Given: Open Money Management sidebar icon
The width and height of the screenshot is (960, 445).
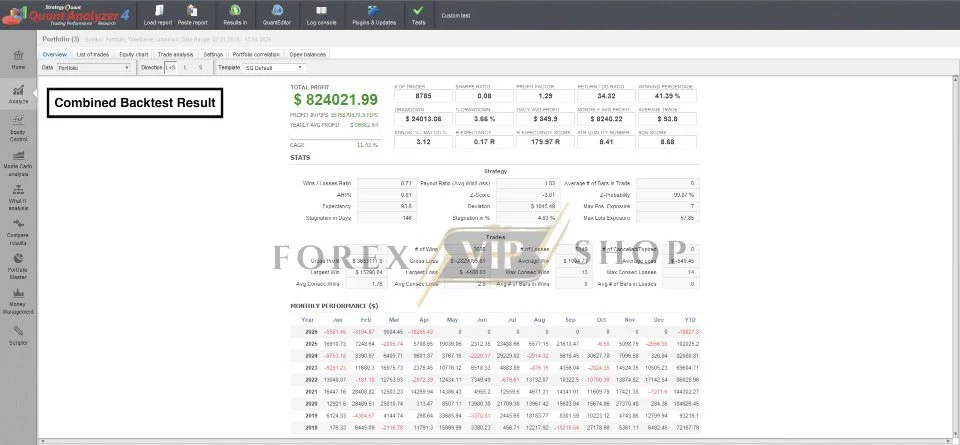Looking at the screenshot, I should click(x=18, y=302).
